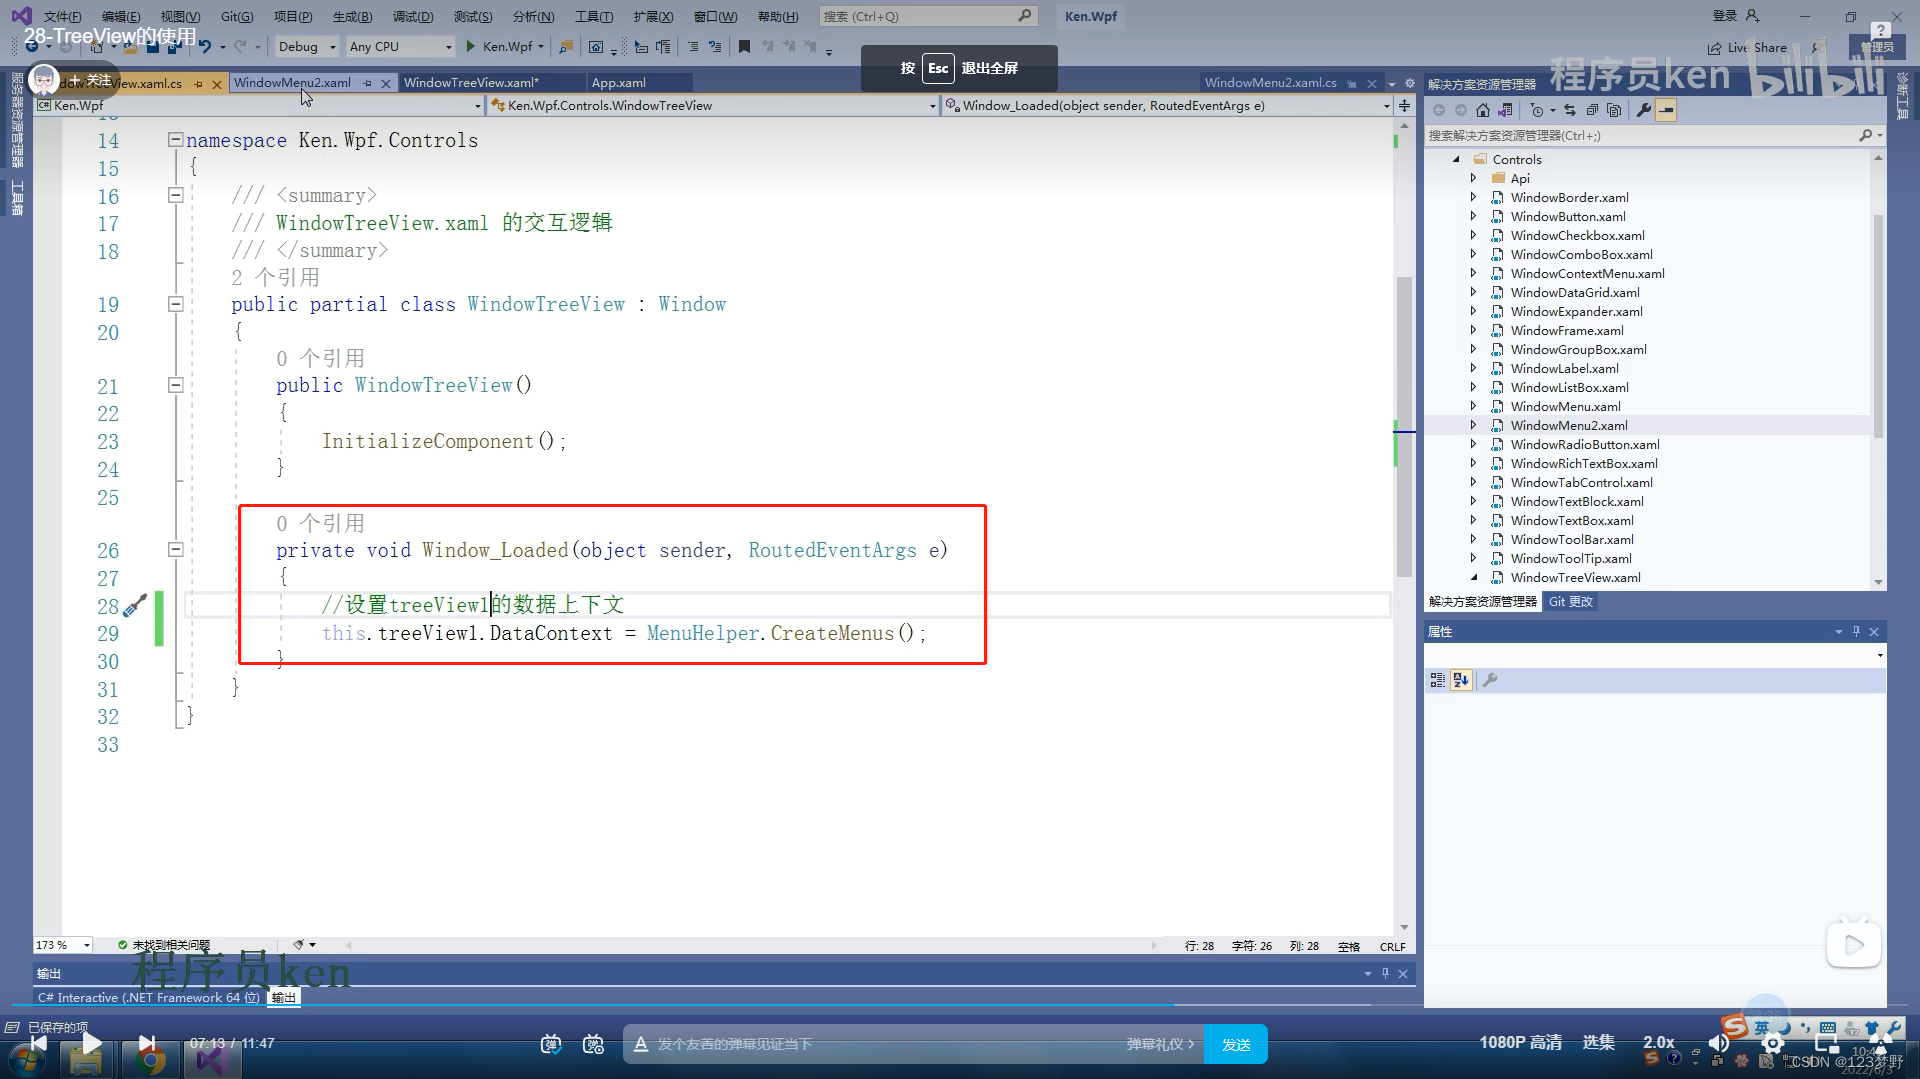
Task: Click the 关注 follow button
Action: point(90,80)
